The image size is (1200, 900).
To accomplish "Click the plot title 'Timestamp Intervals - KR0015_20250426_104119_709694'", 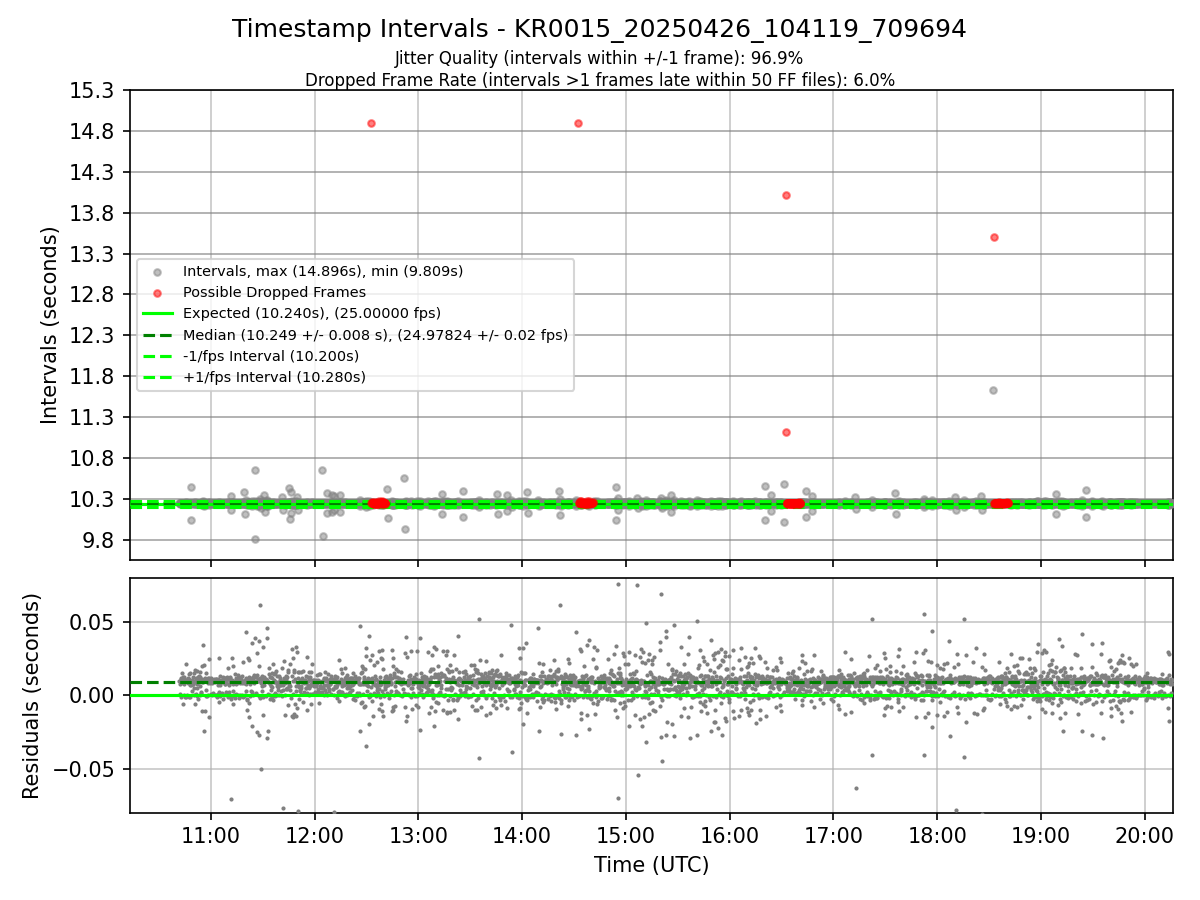I will point(599,29).
